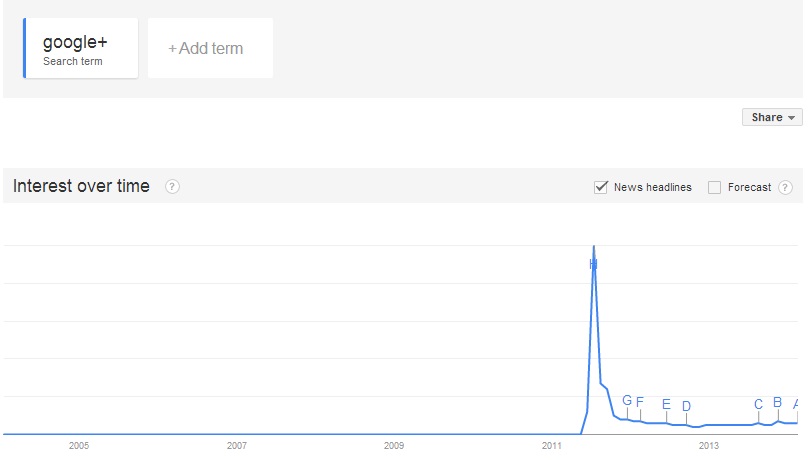Select news headline marker C
This screenshot has width=812, height=460.
pyautogui.click(x=758, y=404)
